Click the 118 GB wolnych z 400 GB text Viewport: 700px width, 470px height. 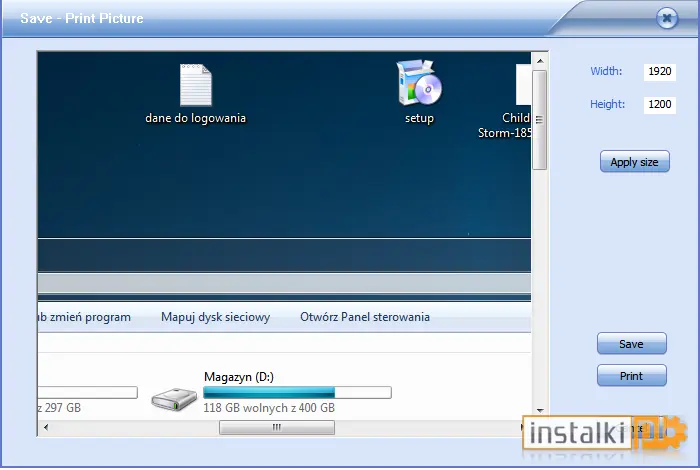tap(269, 408)
